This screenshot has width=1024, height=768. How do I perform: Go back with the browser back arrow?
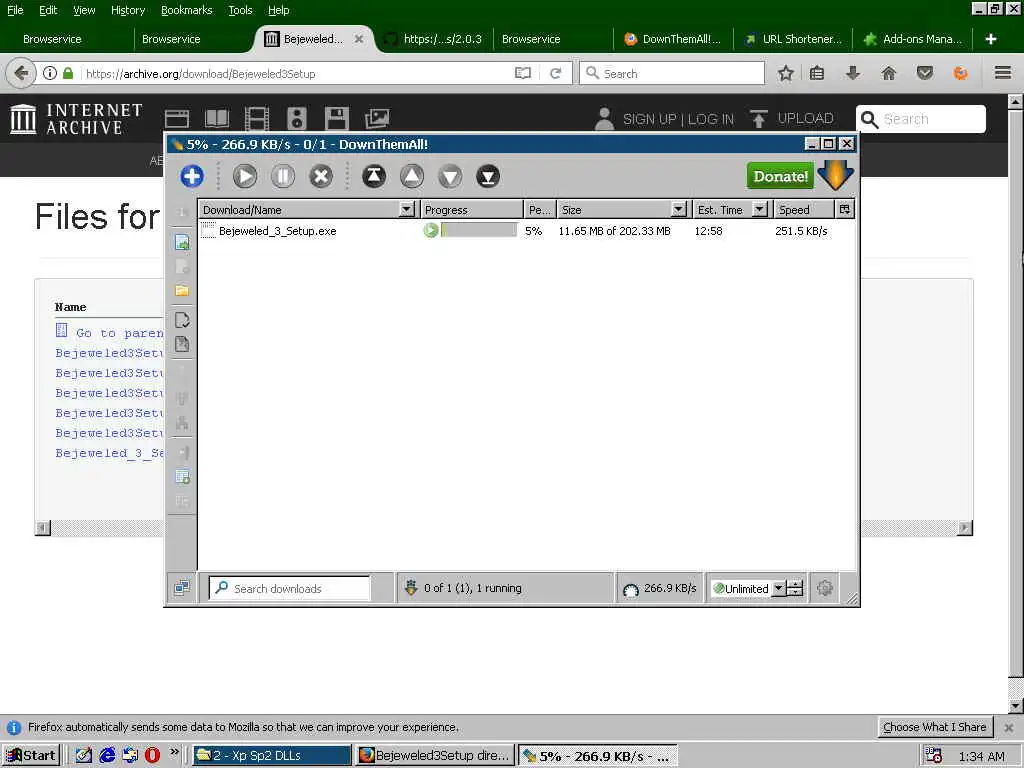tap(20, 73)
